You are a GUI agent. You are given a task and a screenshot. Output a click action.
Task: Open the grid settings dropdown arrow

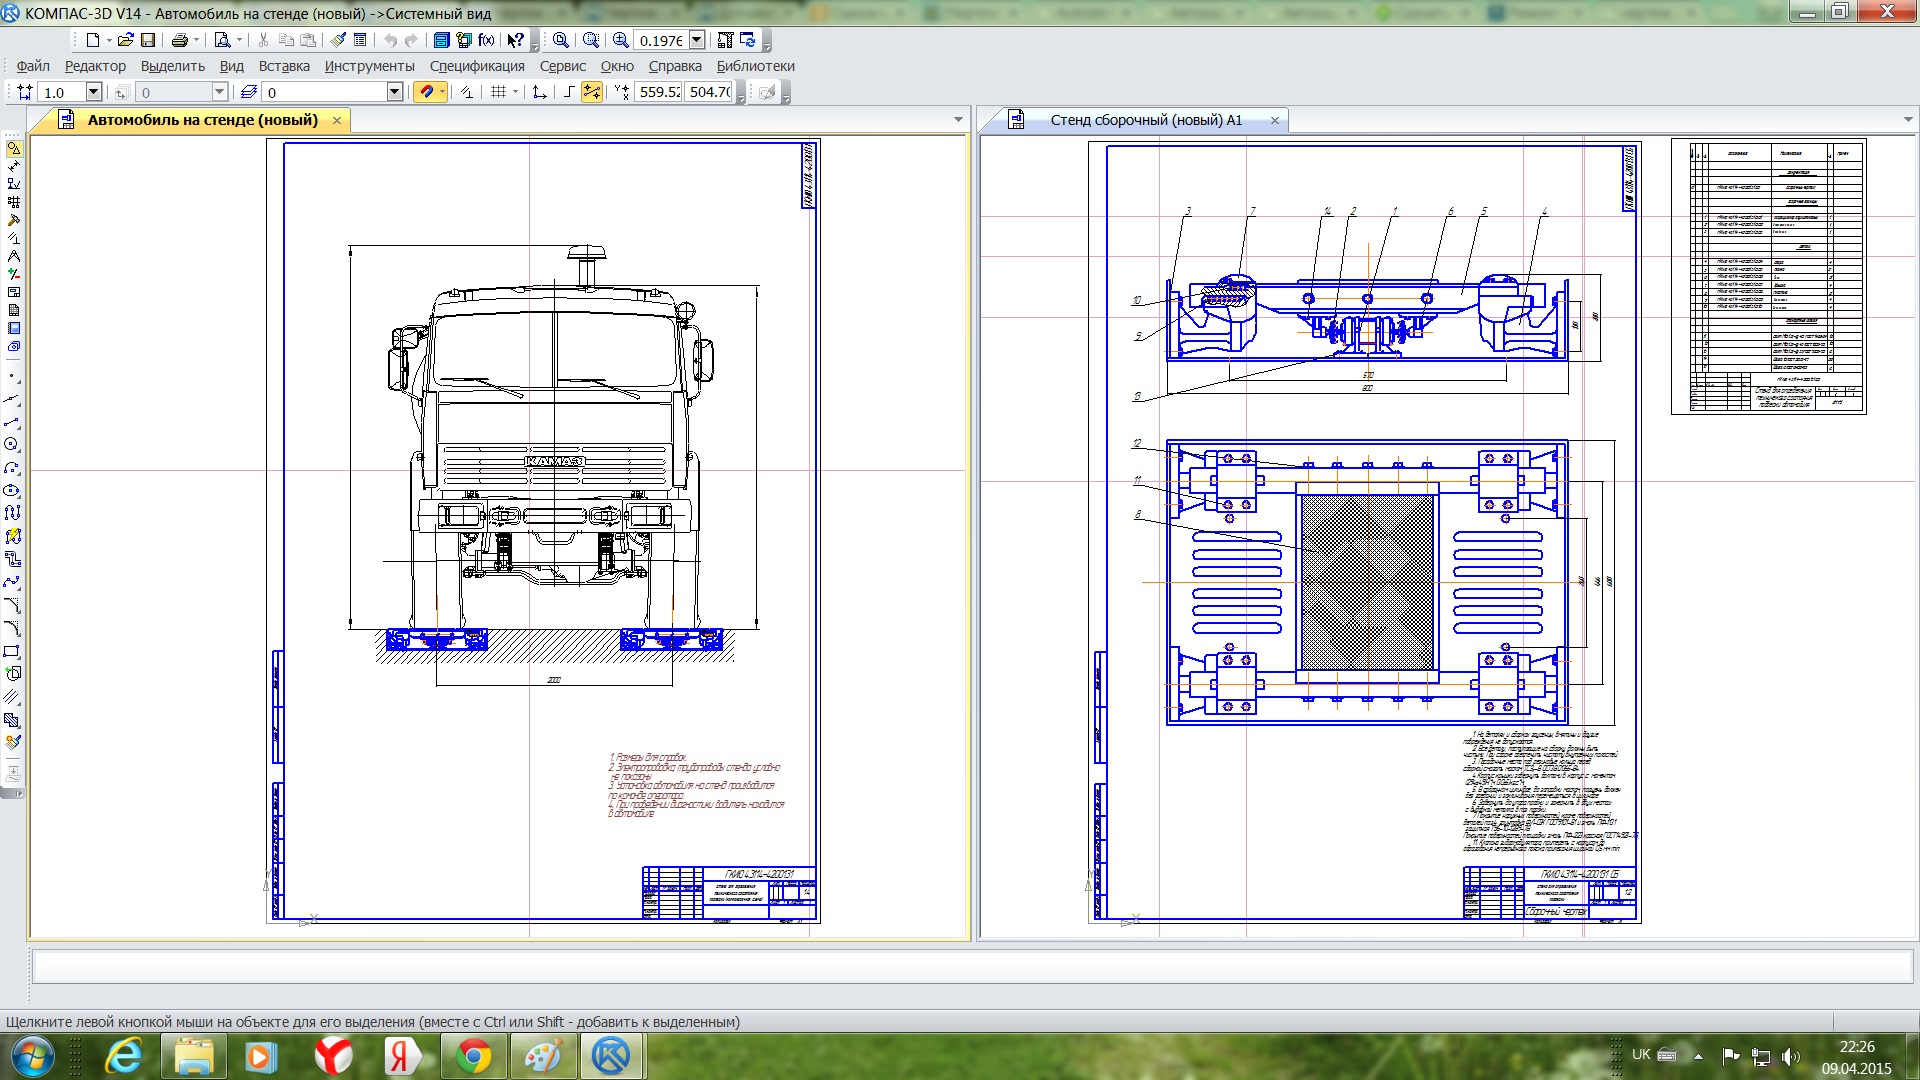[x=515, y=92]
